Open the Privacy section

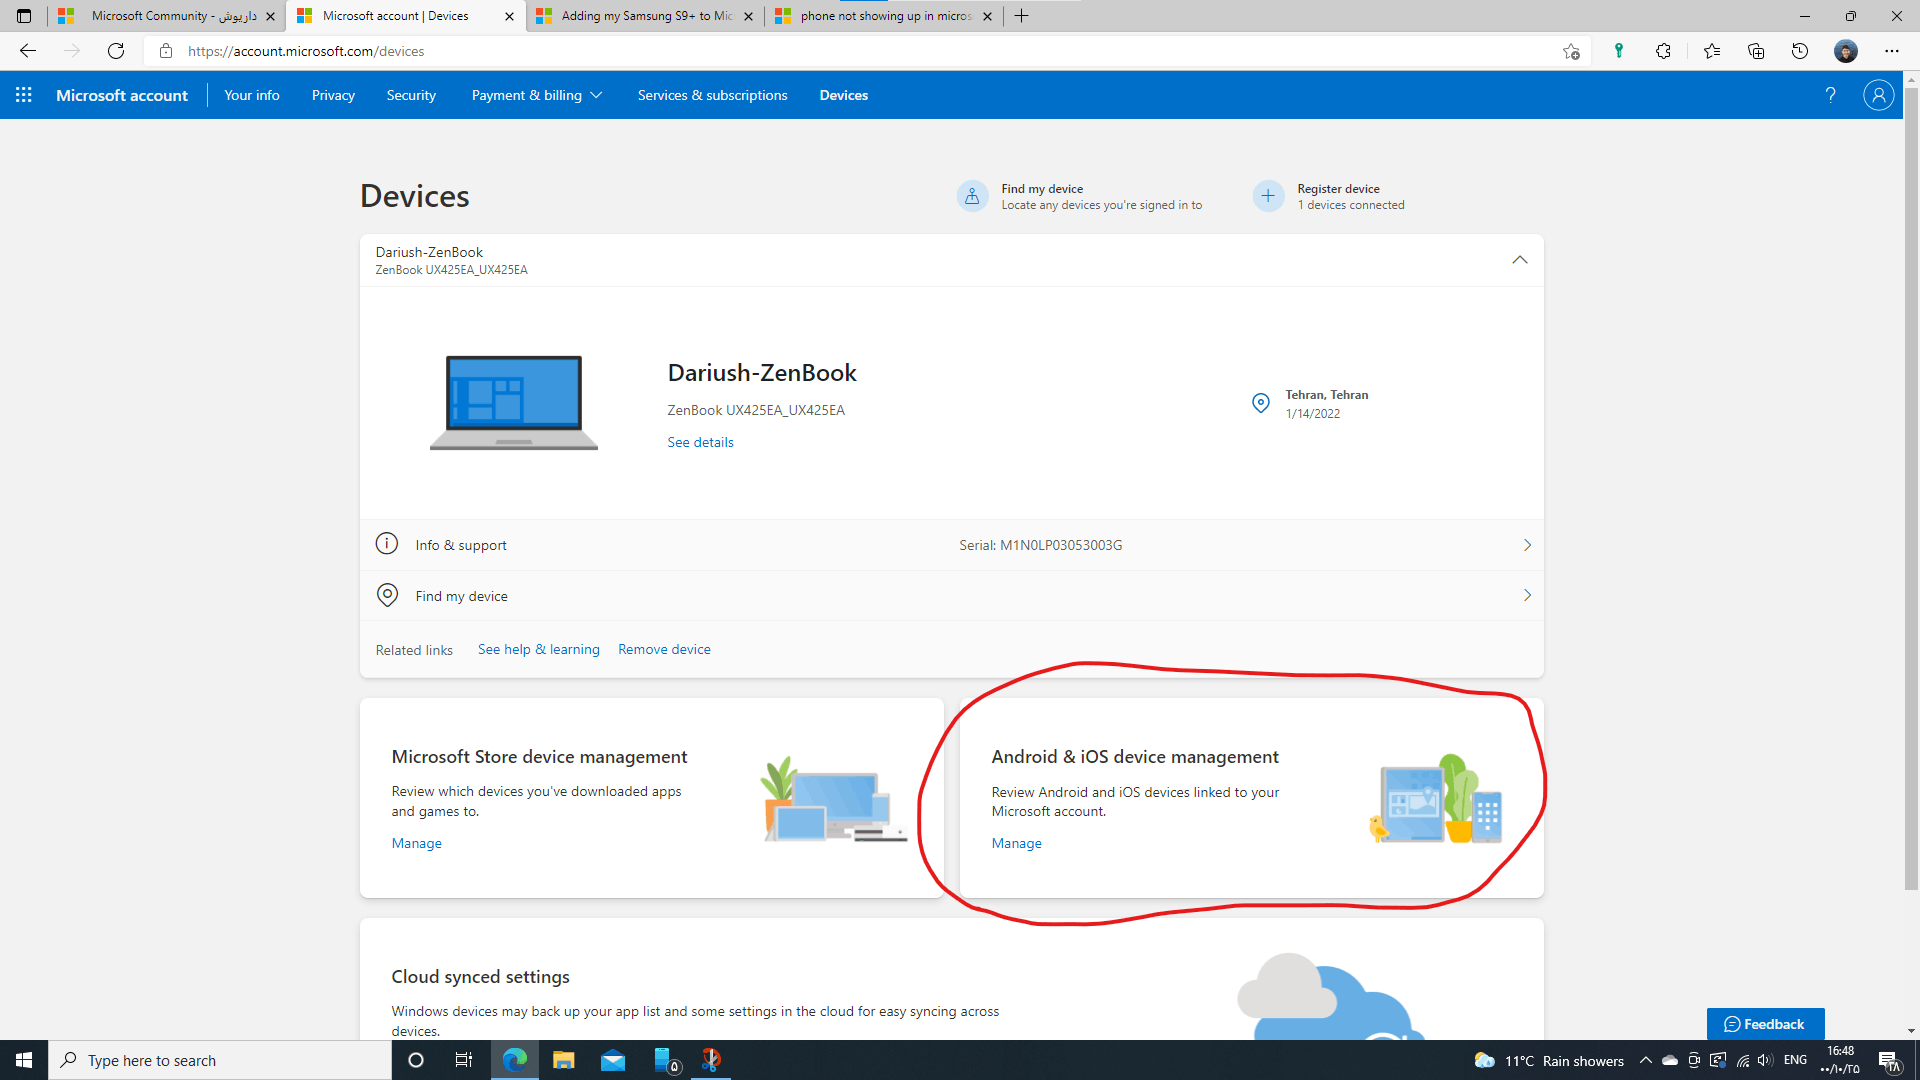pos(333,95)
